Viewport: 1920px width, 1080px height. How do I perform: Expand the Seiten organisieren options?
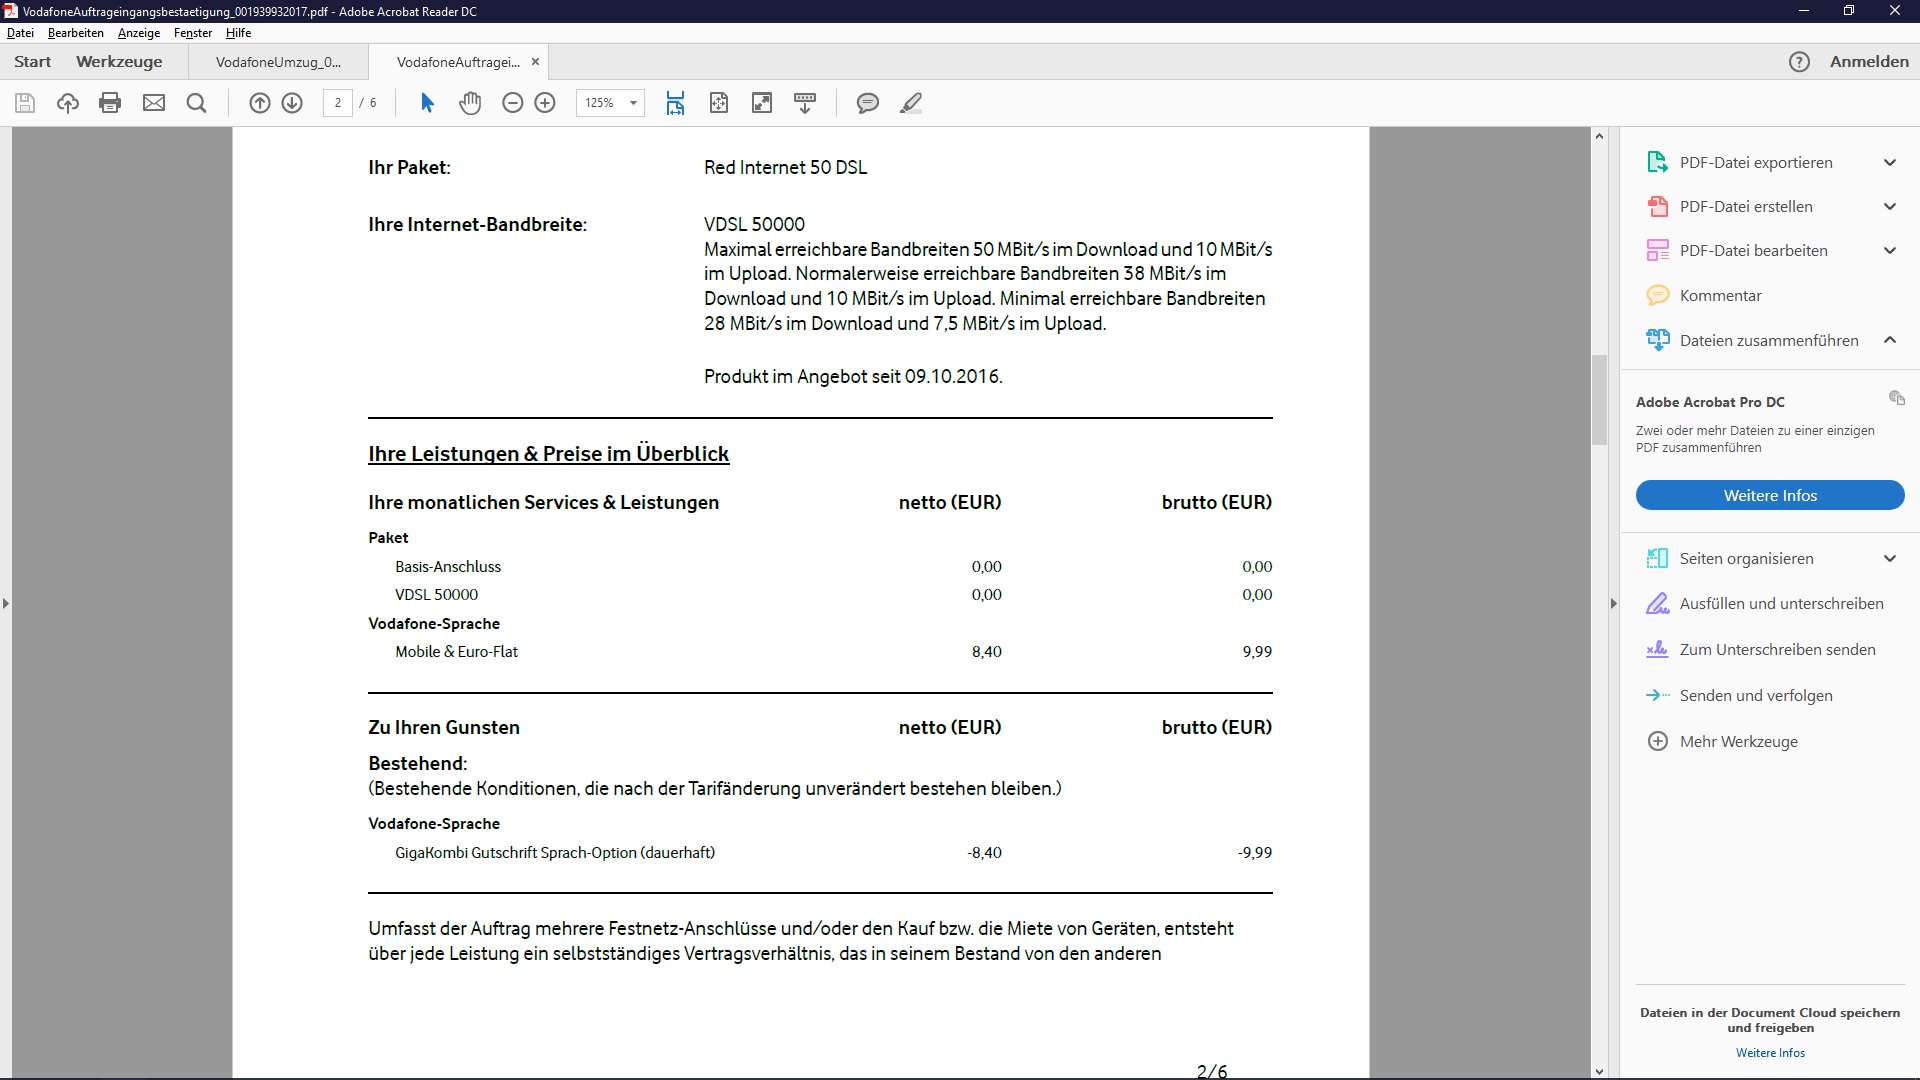pos(1889,559)
